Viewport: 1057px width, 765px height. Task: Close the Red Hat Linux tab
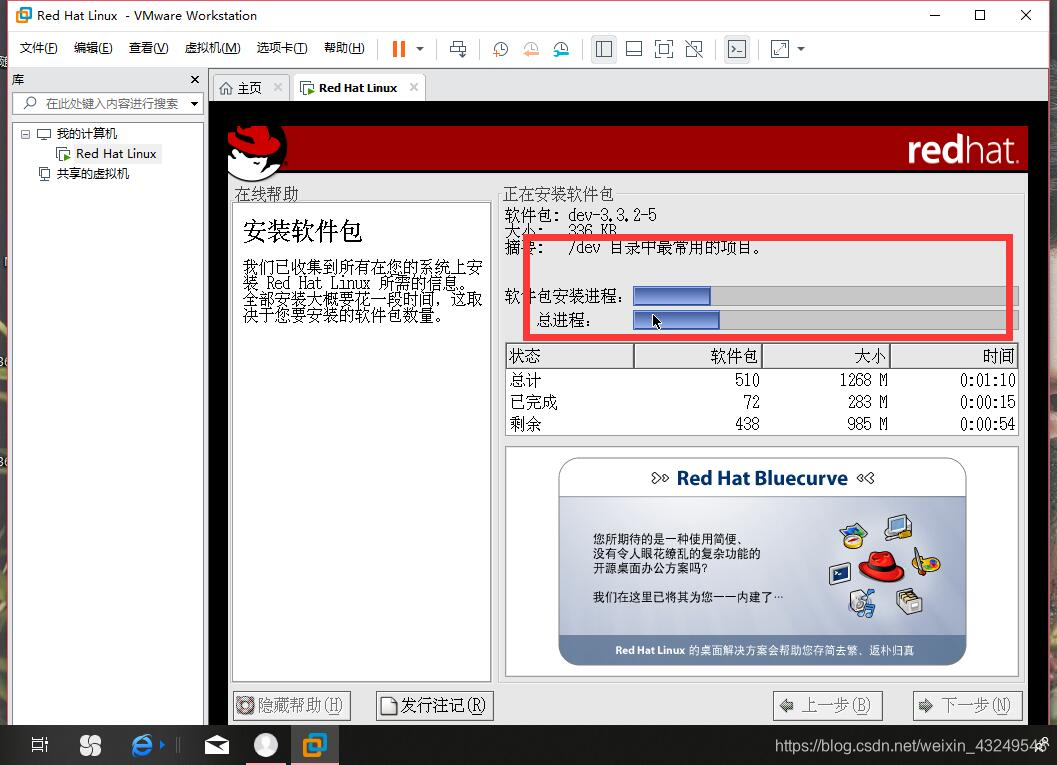[x=414, y=87]
